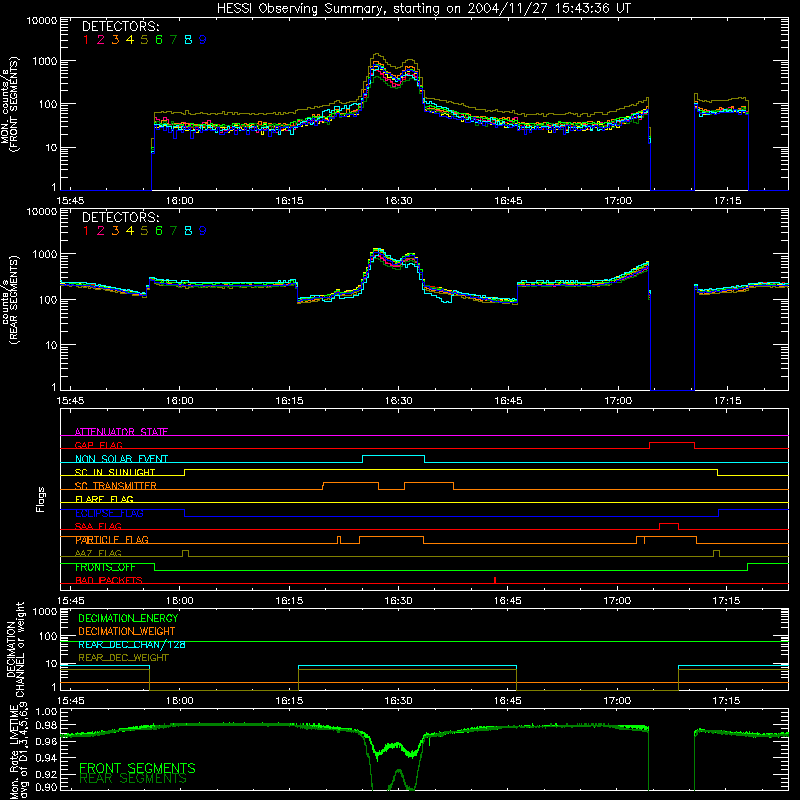Click the REAR_DEC_CHAN/128 legend entry
This screenshot has height=800, width=800.
(132, 645)
